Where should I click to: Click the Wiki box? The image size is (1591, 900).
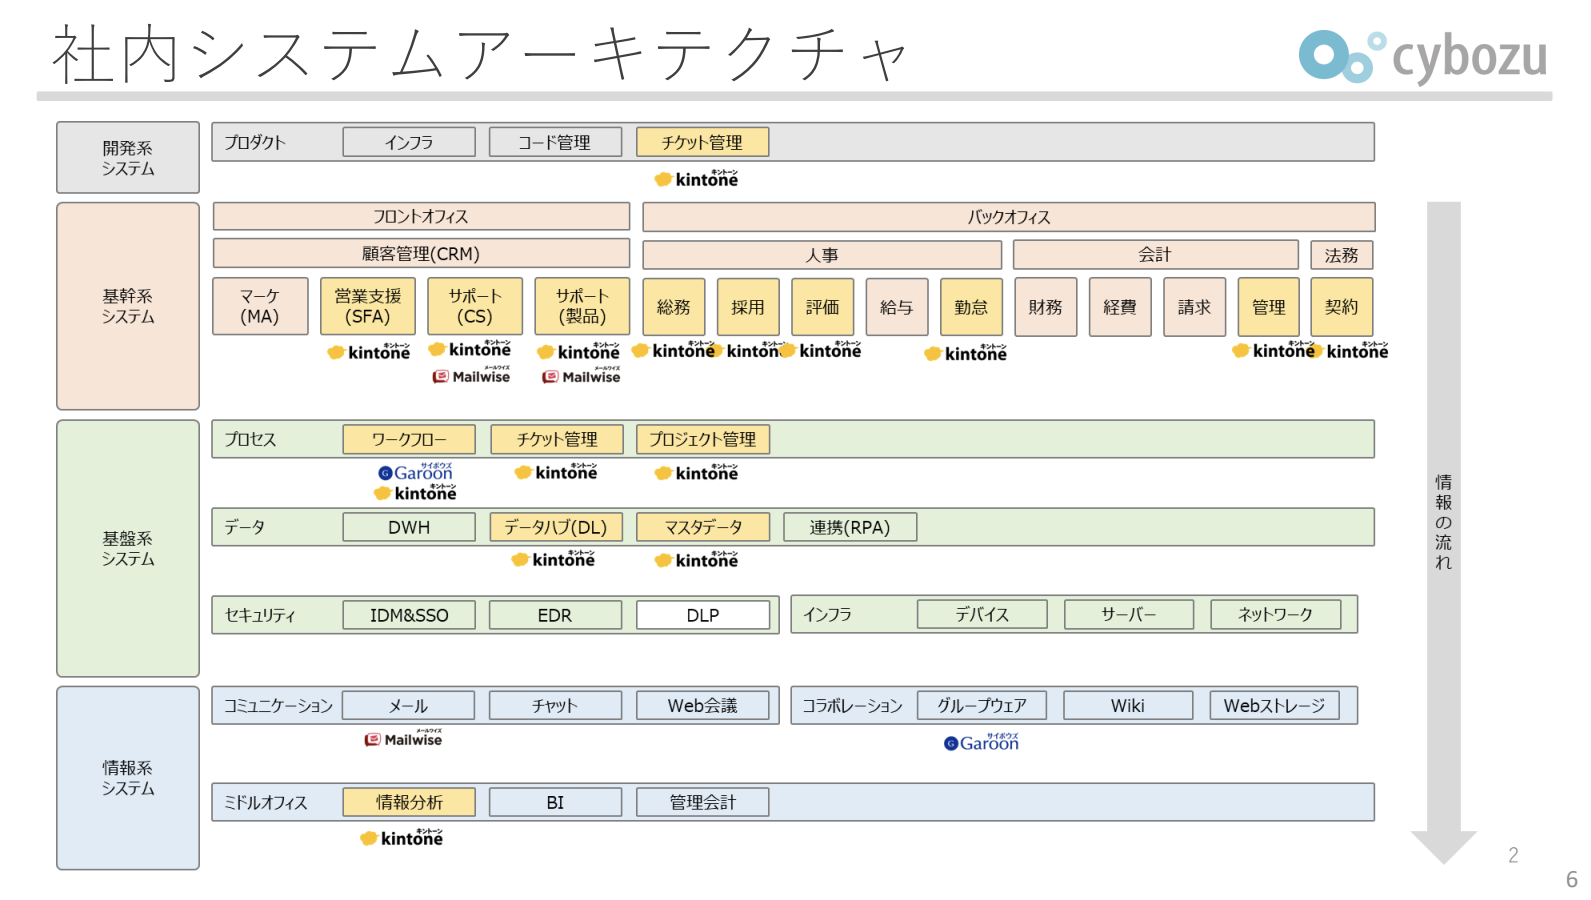click(x=1128, y=705)
